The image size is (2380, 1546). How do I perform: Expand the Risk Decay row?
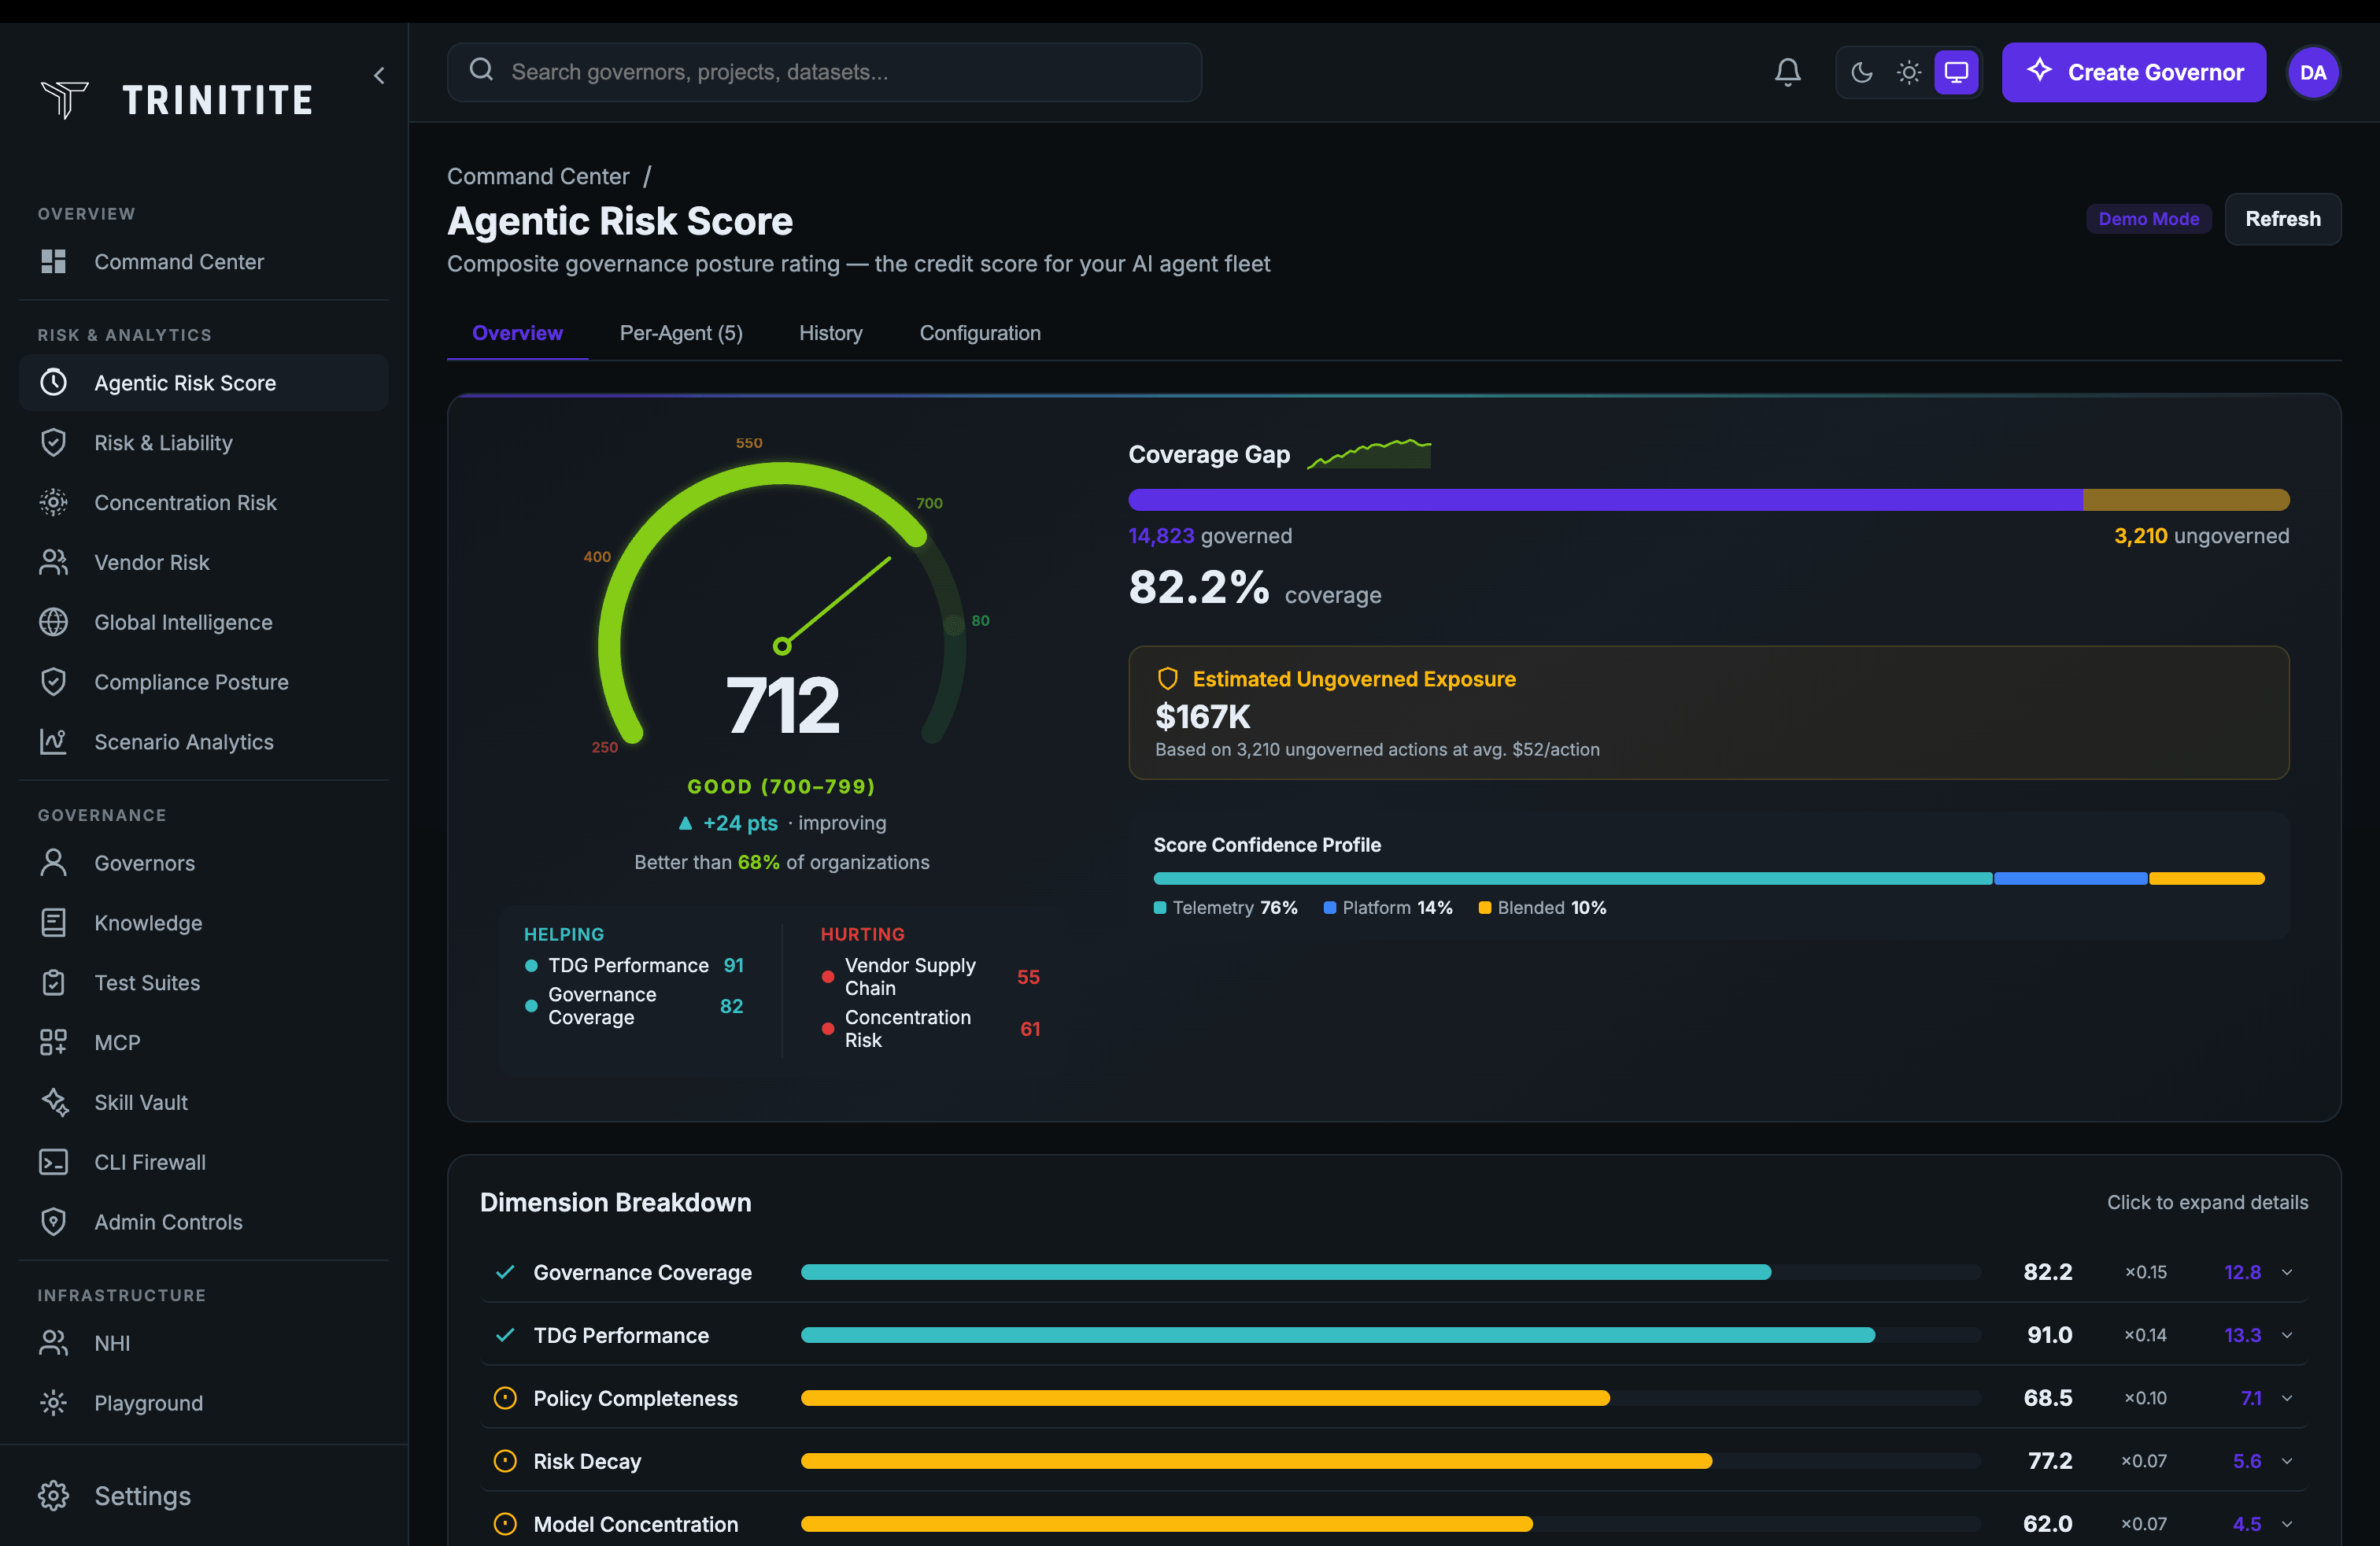pyautogui.click(x=2289, y=1460)
